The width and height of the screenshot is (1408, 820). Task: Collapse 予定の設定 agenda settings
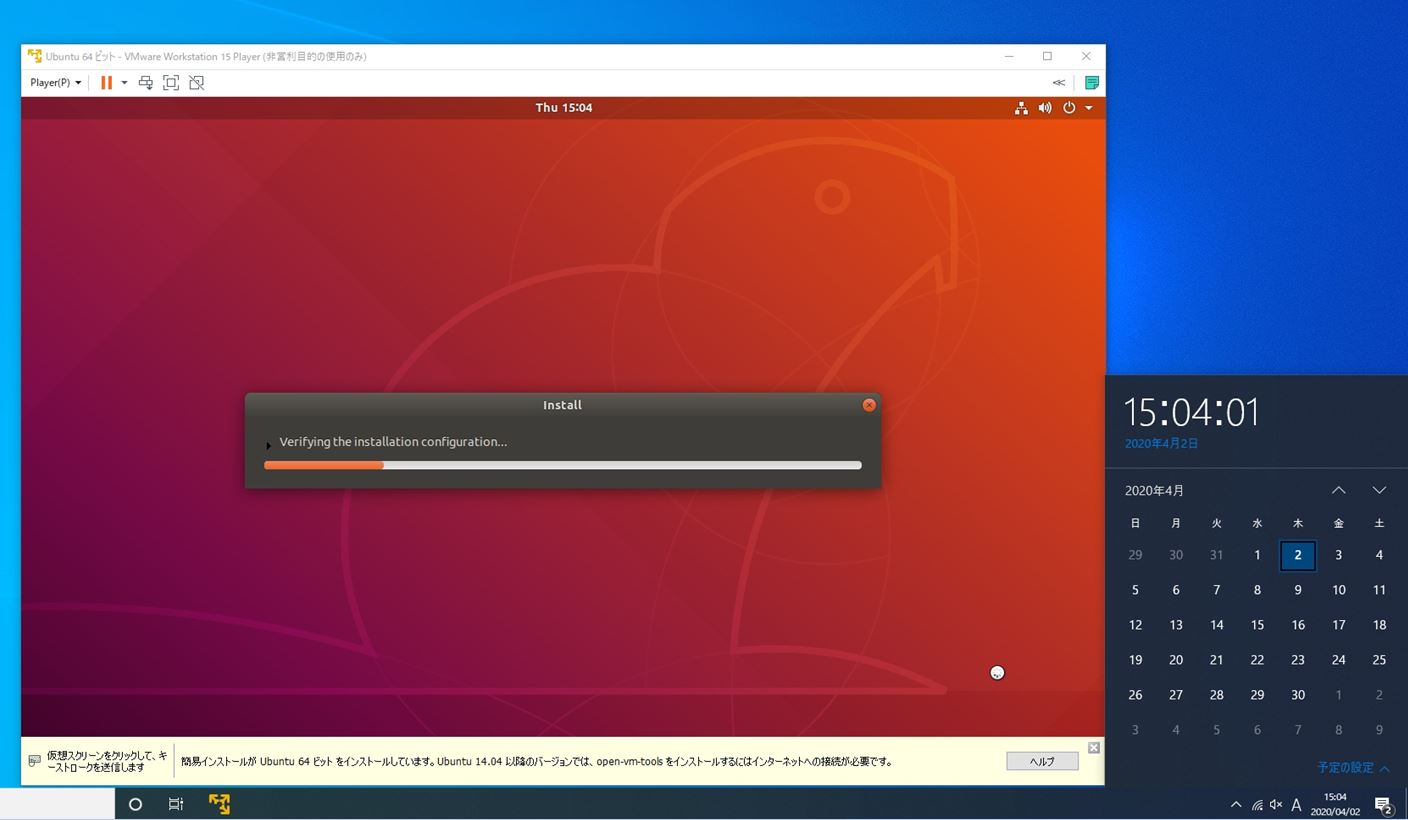[x=1353, y=768]
